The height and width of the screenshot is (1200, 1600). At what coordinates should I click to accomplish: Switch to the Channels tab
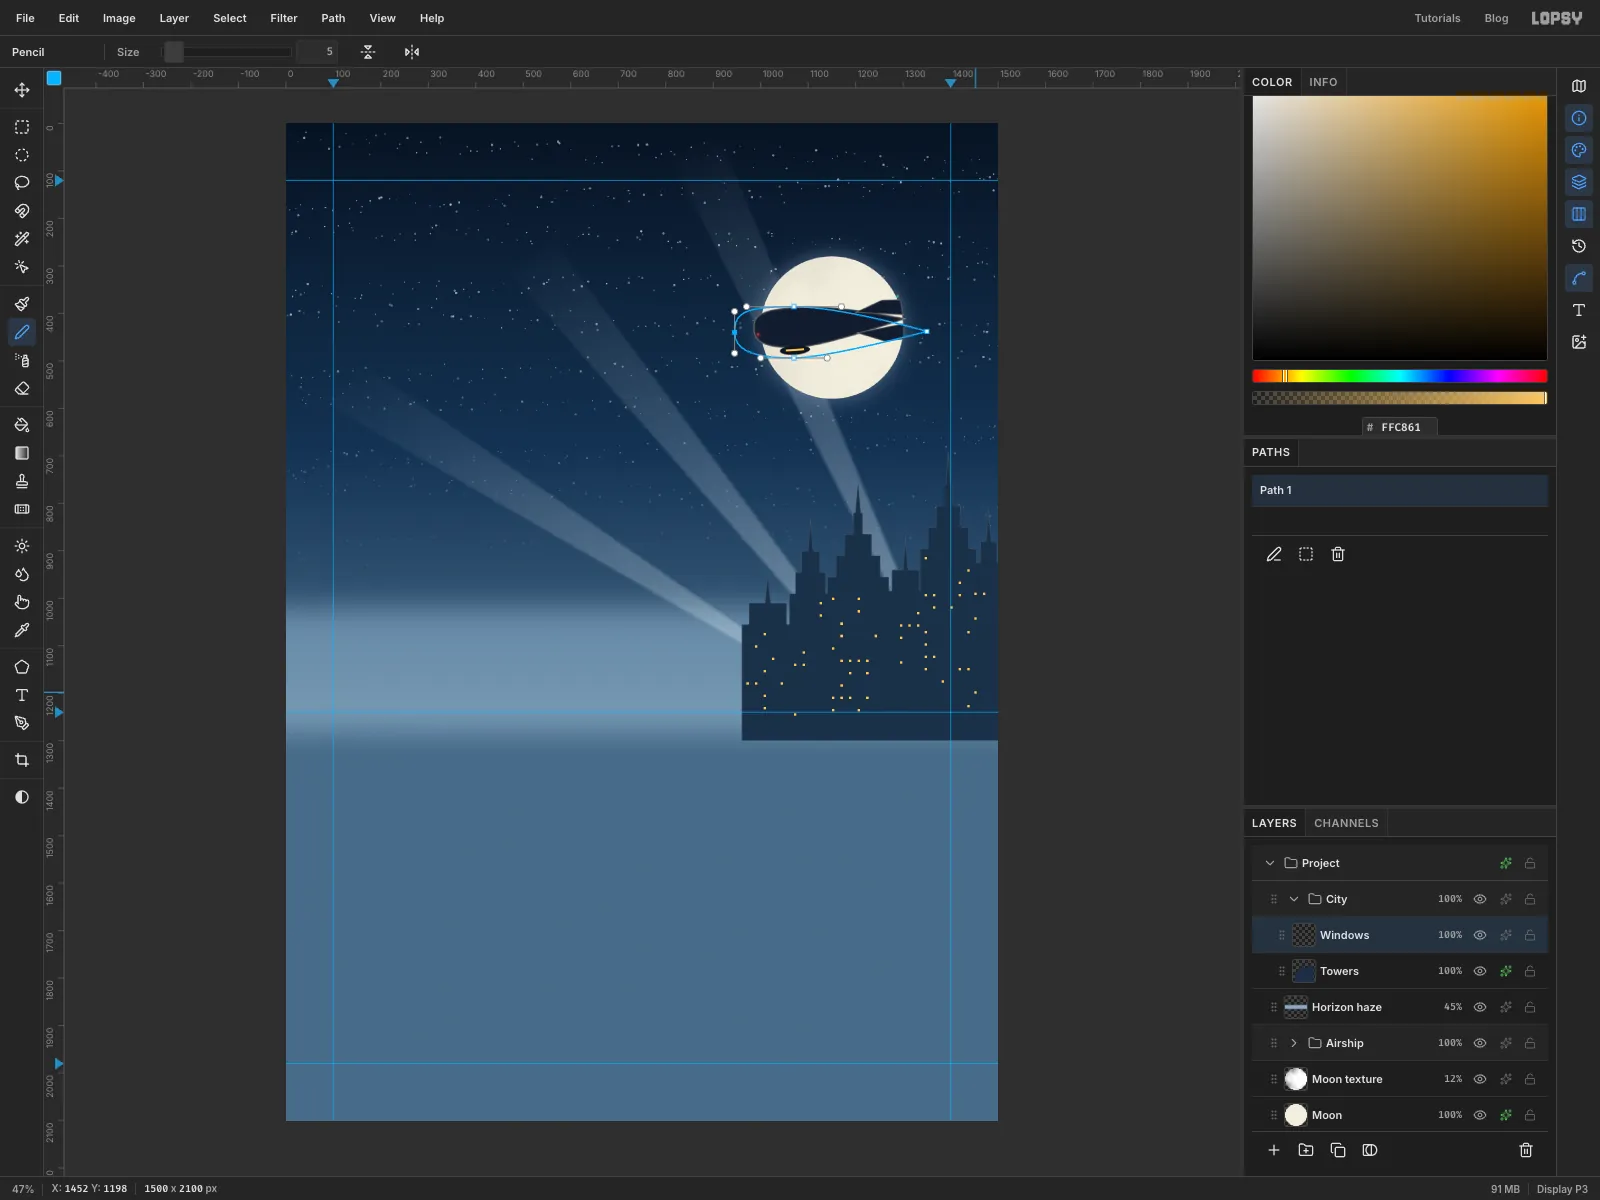tap(1346, 823)
